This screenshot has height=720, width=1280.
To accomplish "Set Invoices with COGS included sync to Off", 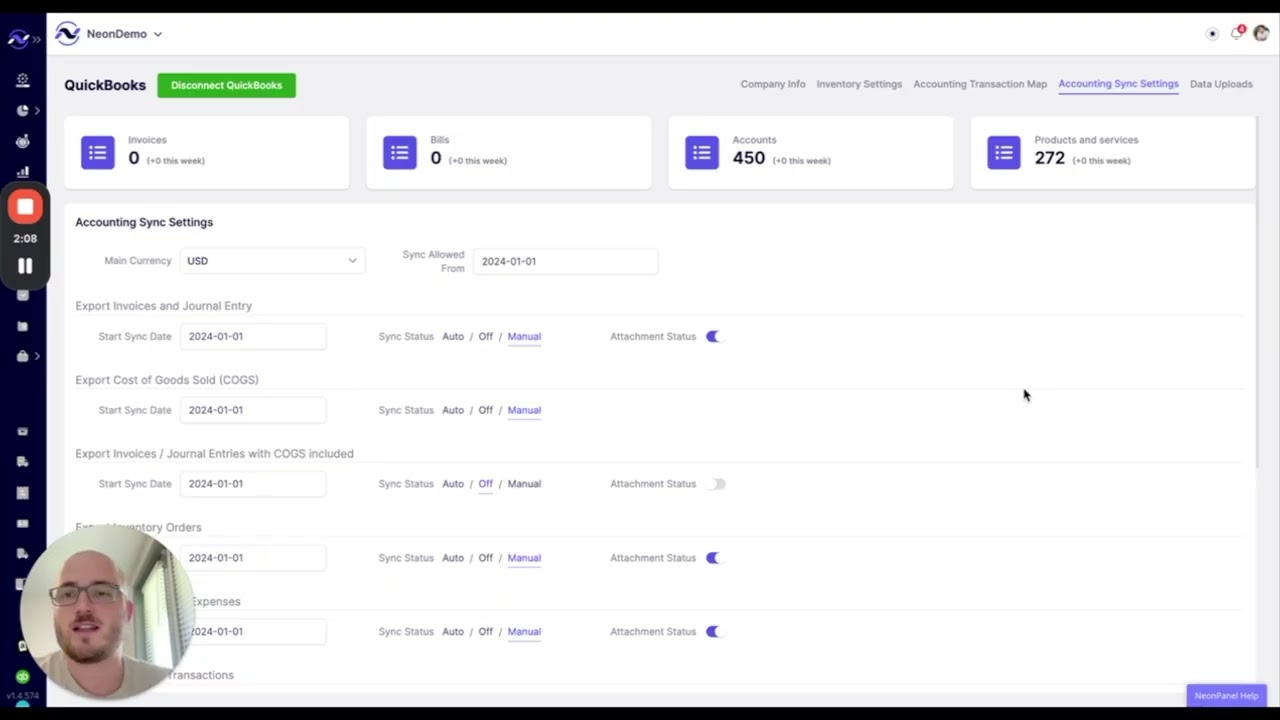I will click(485, 484).
